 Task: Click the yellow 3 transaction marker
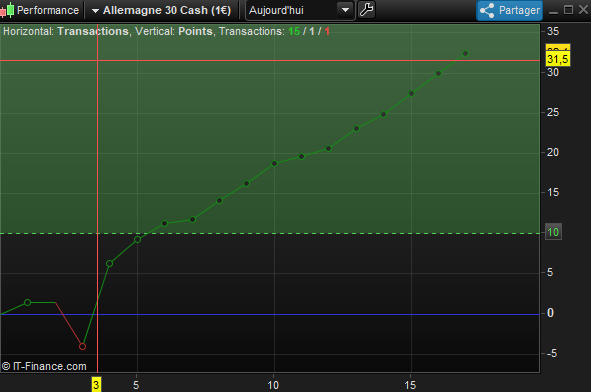96,385
